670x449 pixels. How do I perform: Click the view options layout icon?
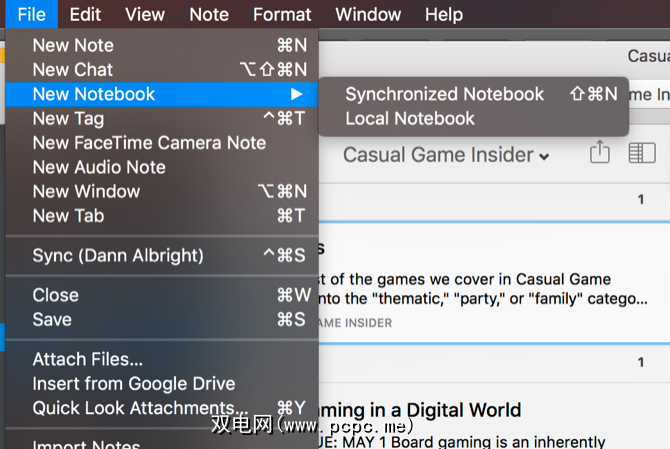click(x=640, y=153)
